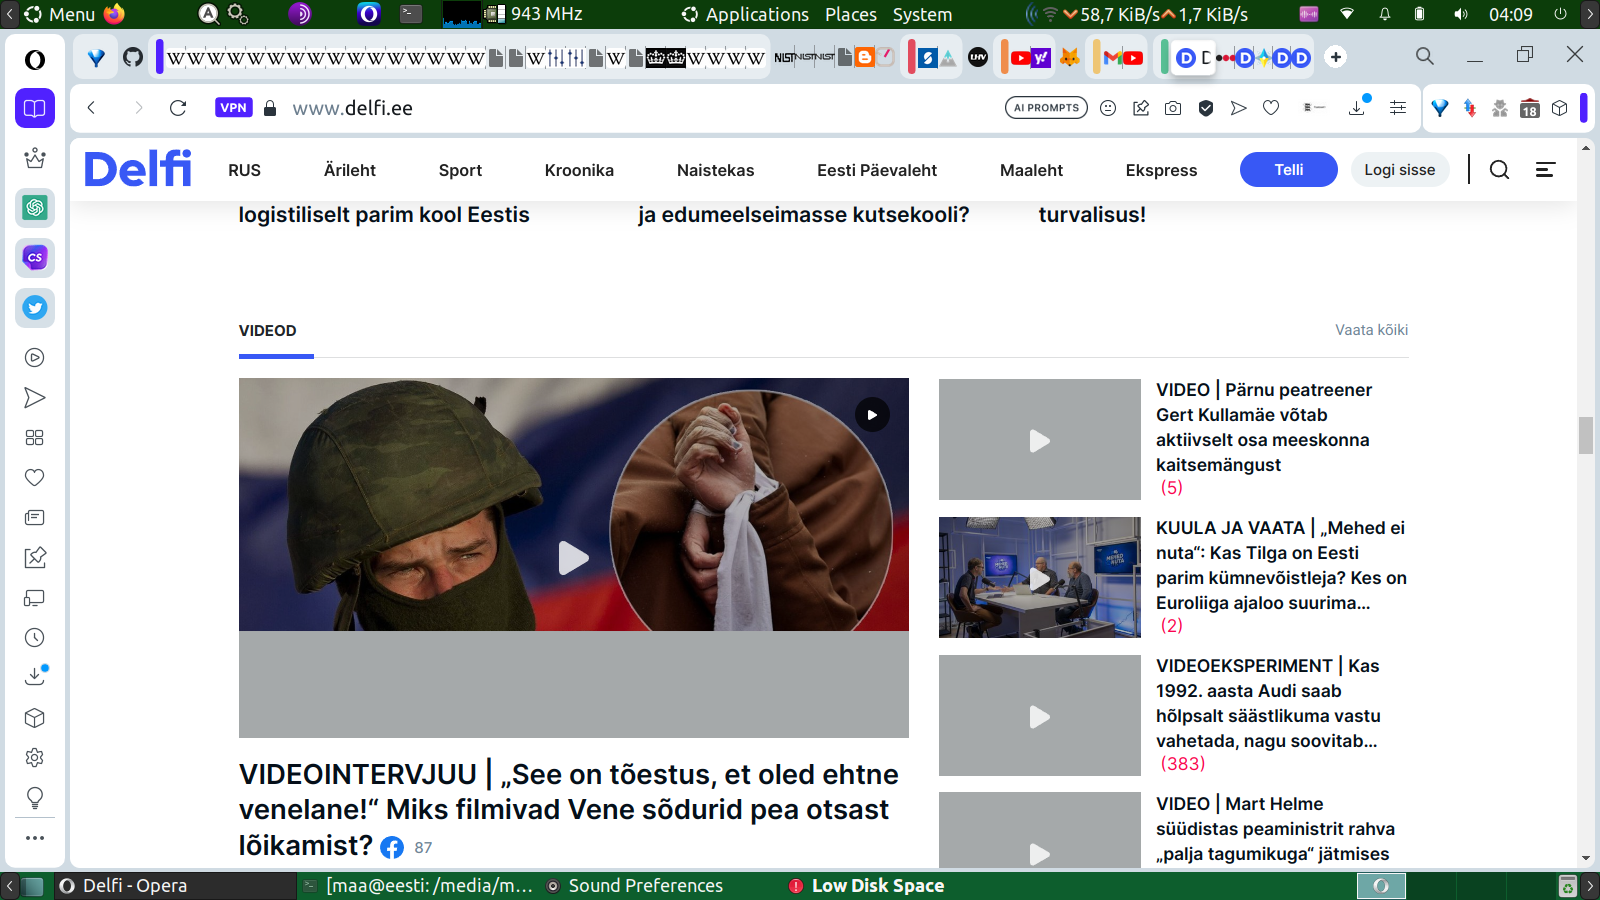
Task: Search open tabs with the magnifier icon
Action: [1425, 56]
